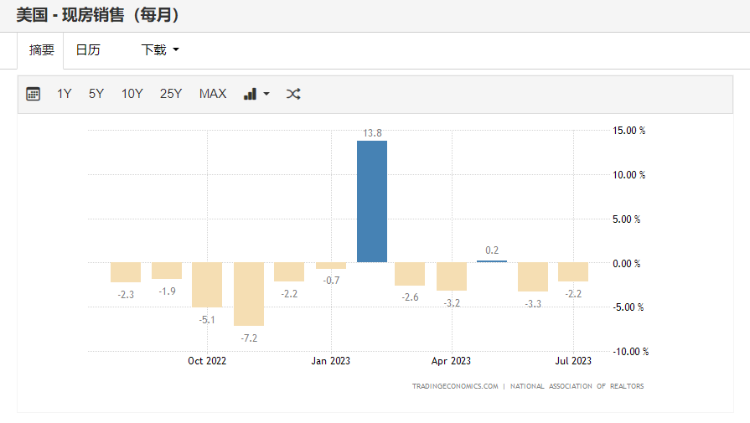Click the compare shuffle icon
Screen dimensions: 750x423
point(293,94)
